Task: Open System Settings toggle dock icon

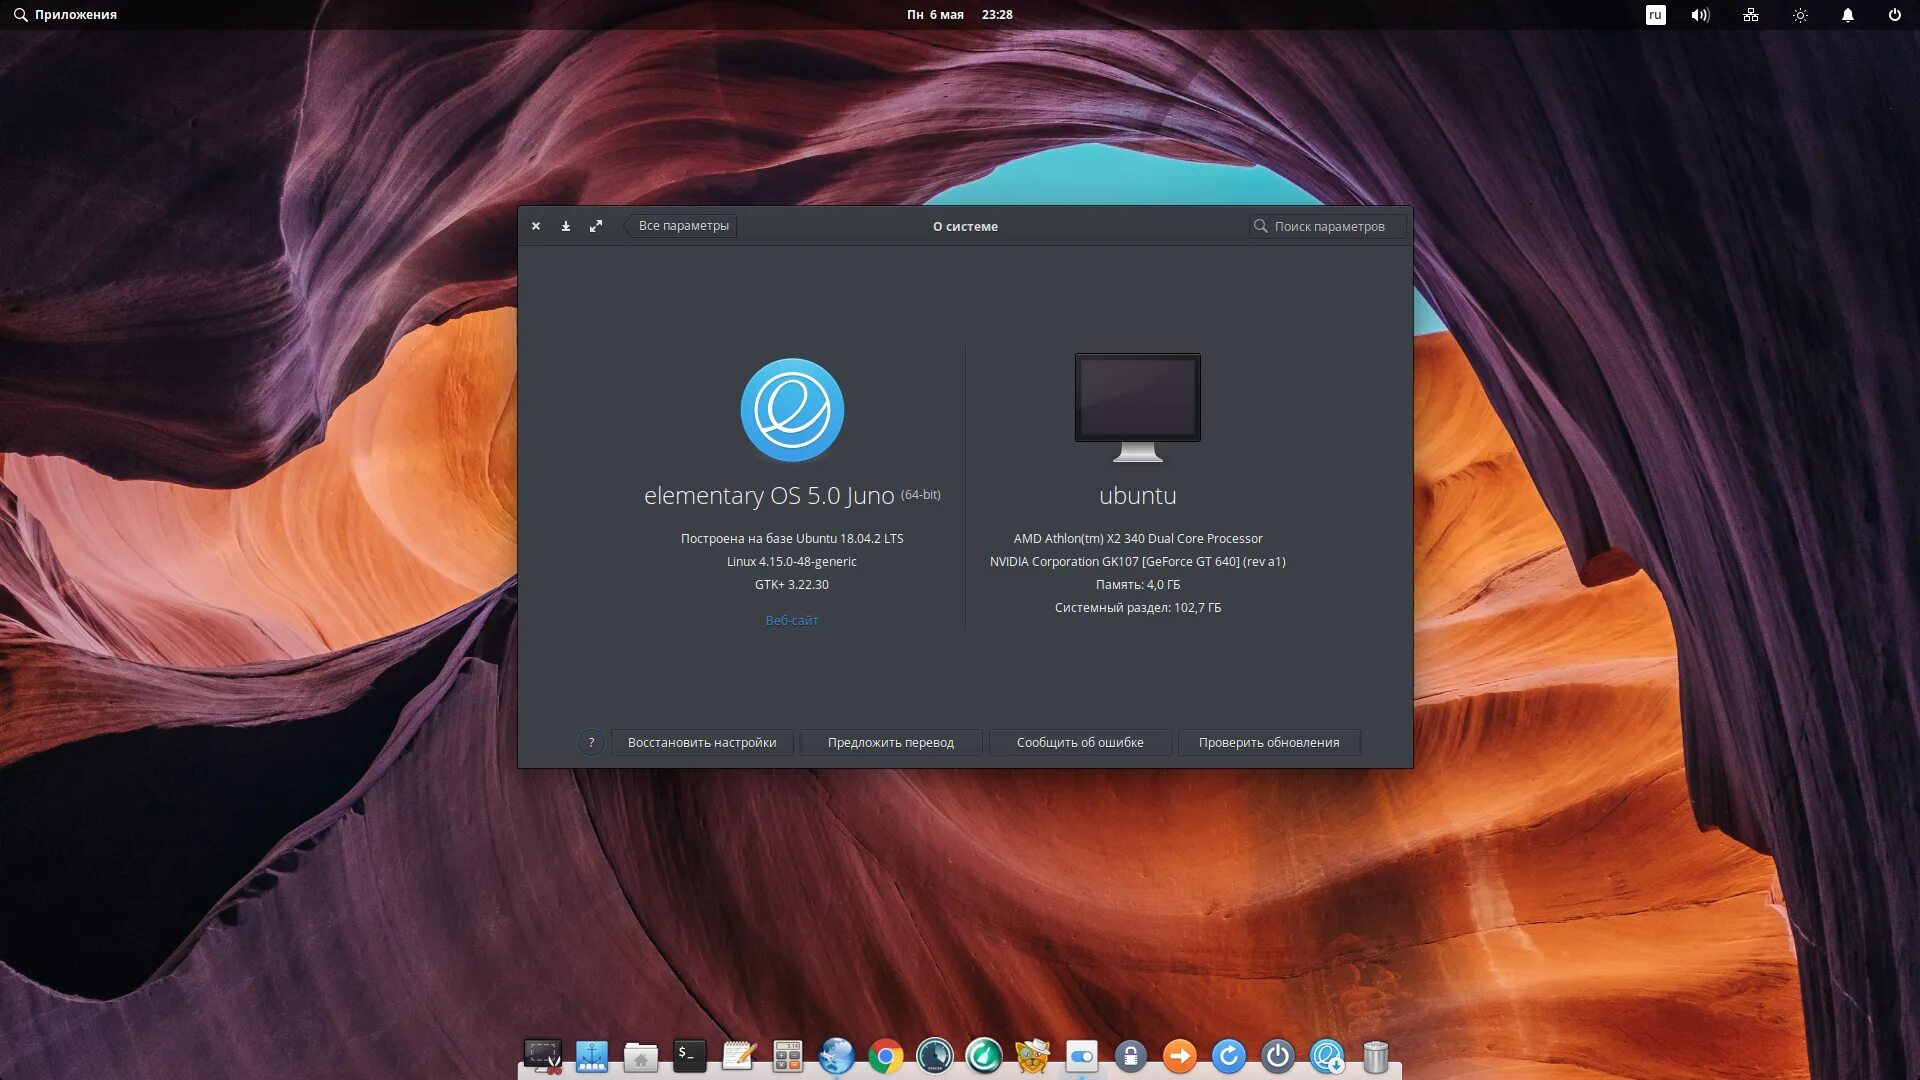Action: pos(1082,1056)
